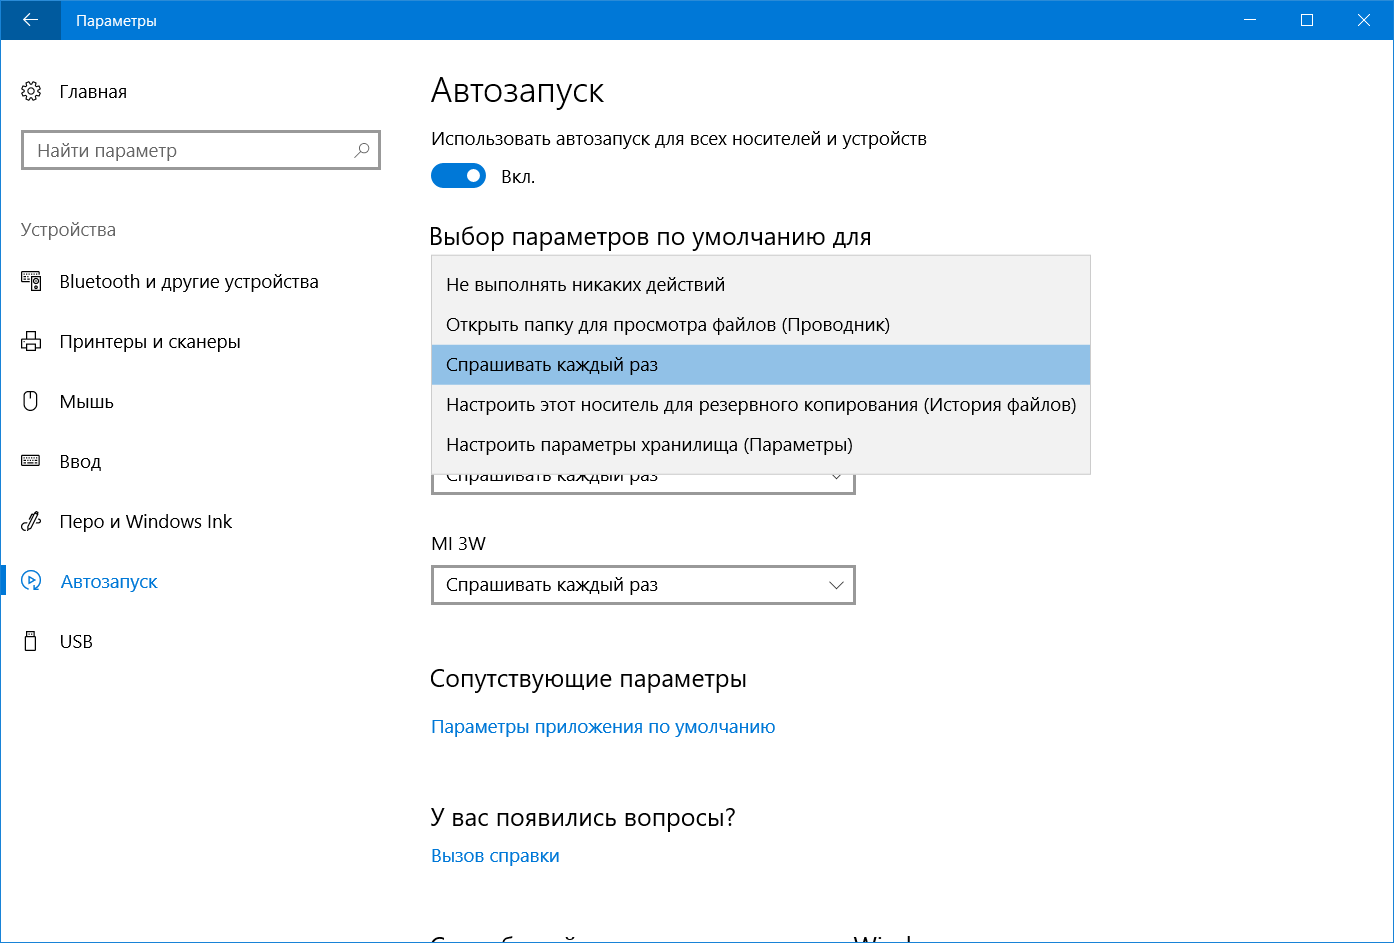Click the back arrow in title bar
The image size is (1394, 943).
(30, 20)
